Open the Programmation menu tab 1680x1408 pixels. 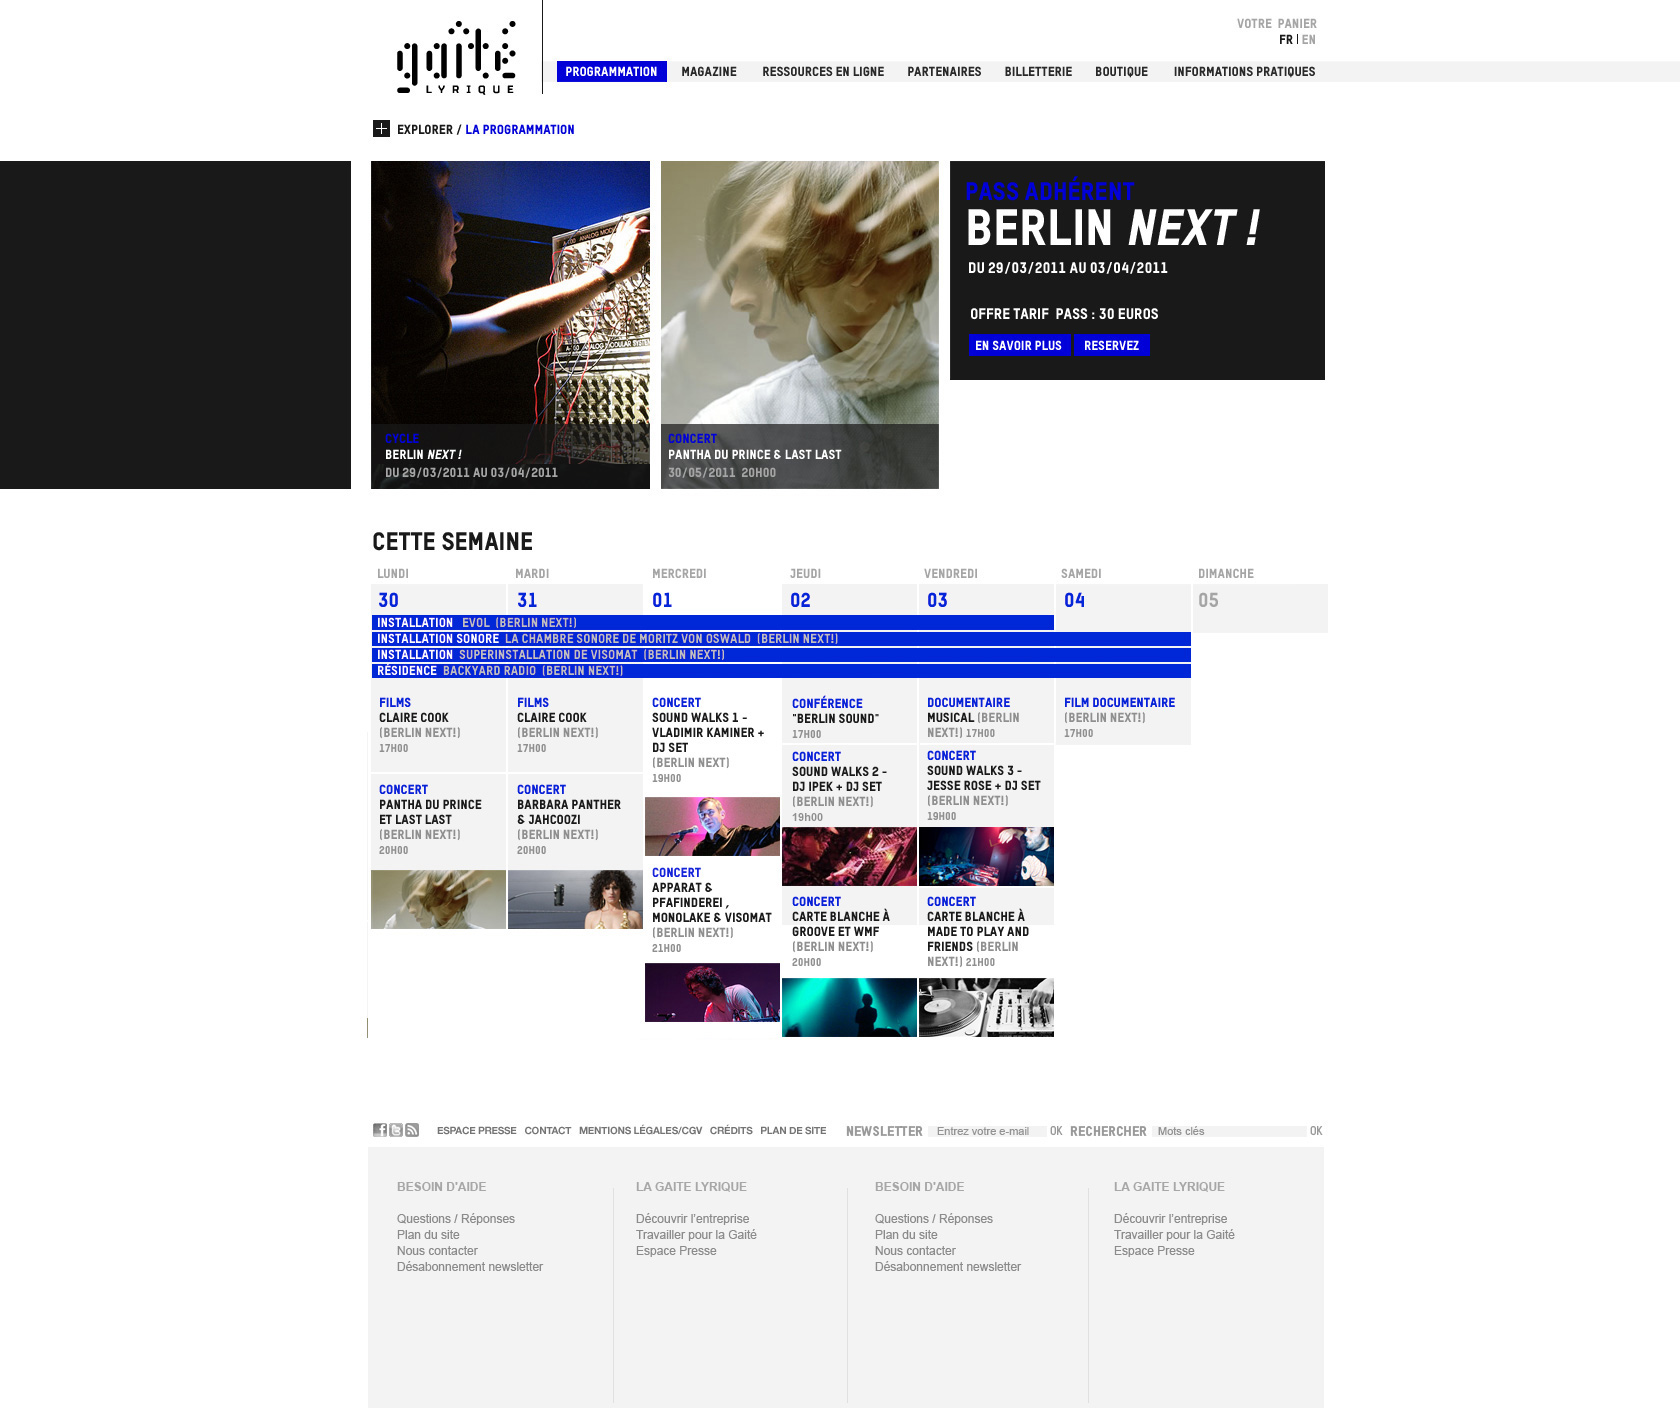click(611, 72)
